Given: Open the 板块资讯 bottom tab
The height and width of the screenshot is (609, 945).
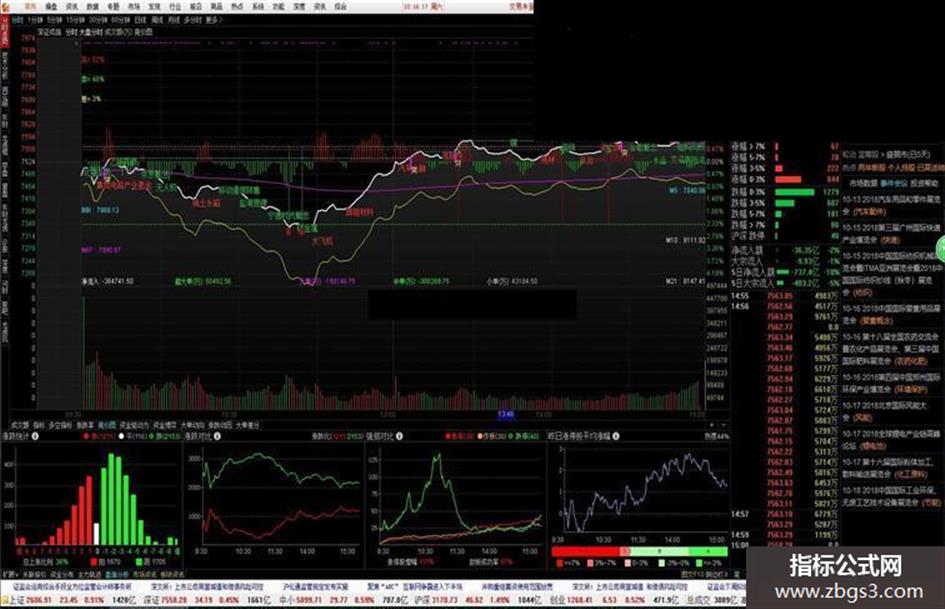Looking at the screenshot, I should pos(172,575).
